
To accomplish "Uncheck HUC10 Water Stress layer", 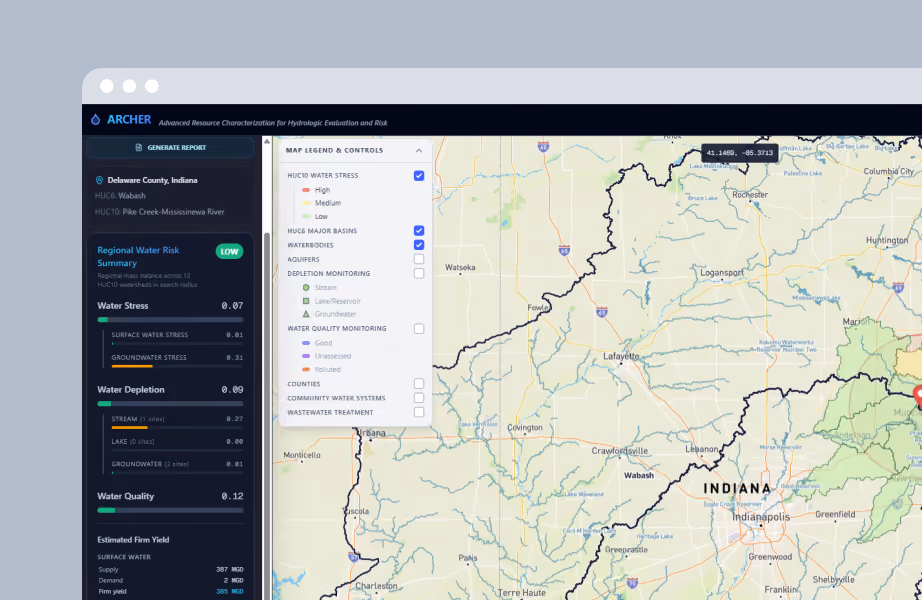I will coord(419,176).
